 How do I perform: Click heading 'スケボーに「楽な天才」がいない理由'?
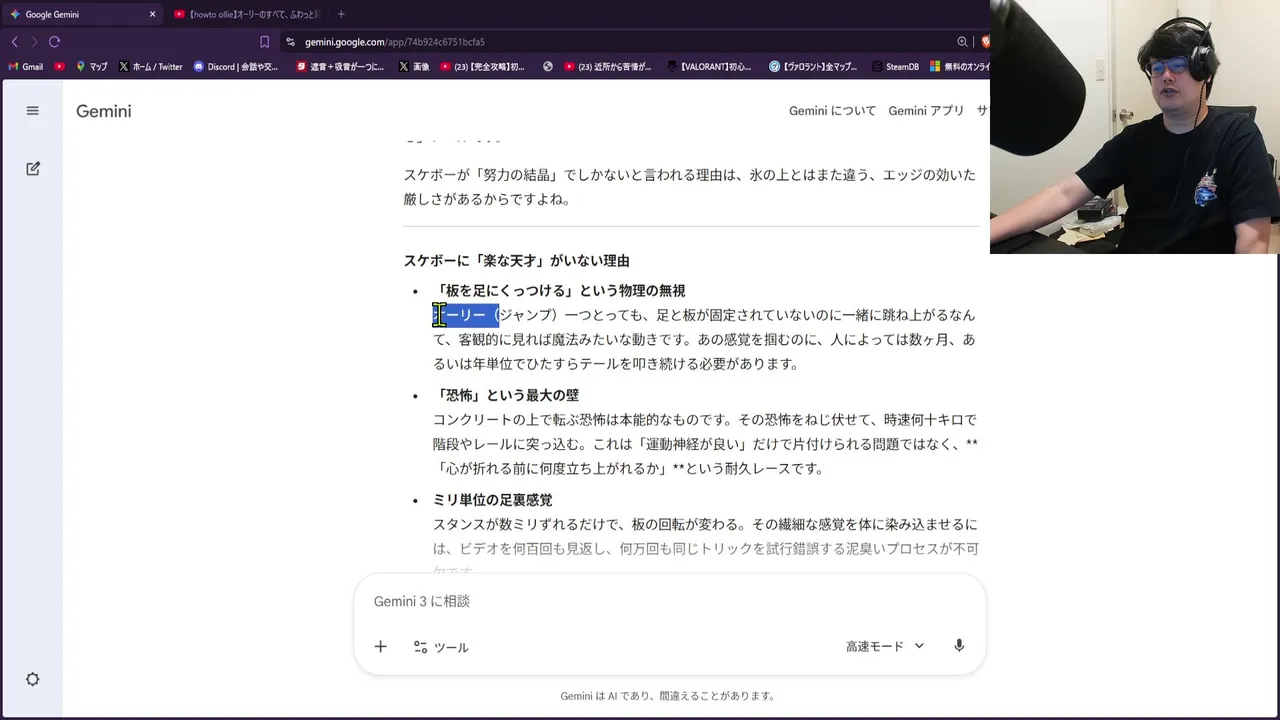tap(516, 261)
